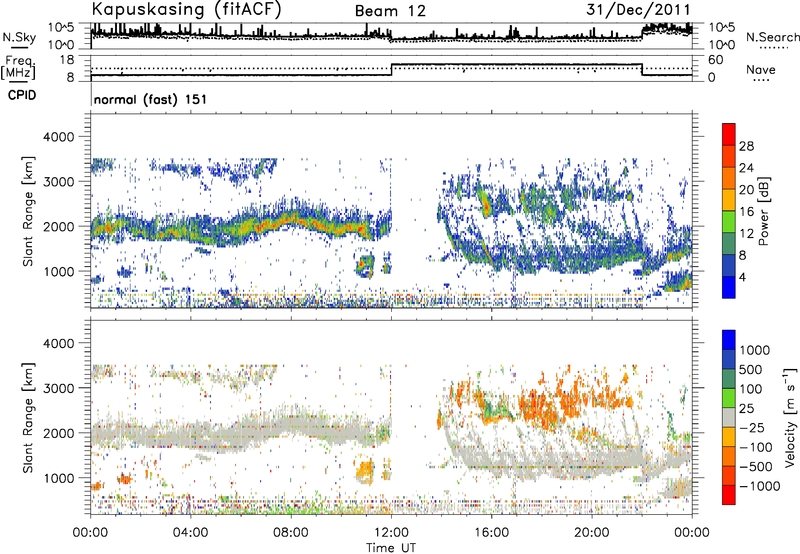The image size is (800, 554).
Task: Click the 'Power [dB]' colorbar label
Action: (763, 211)
